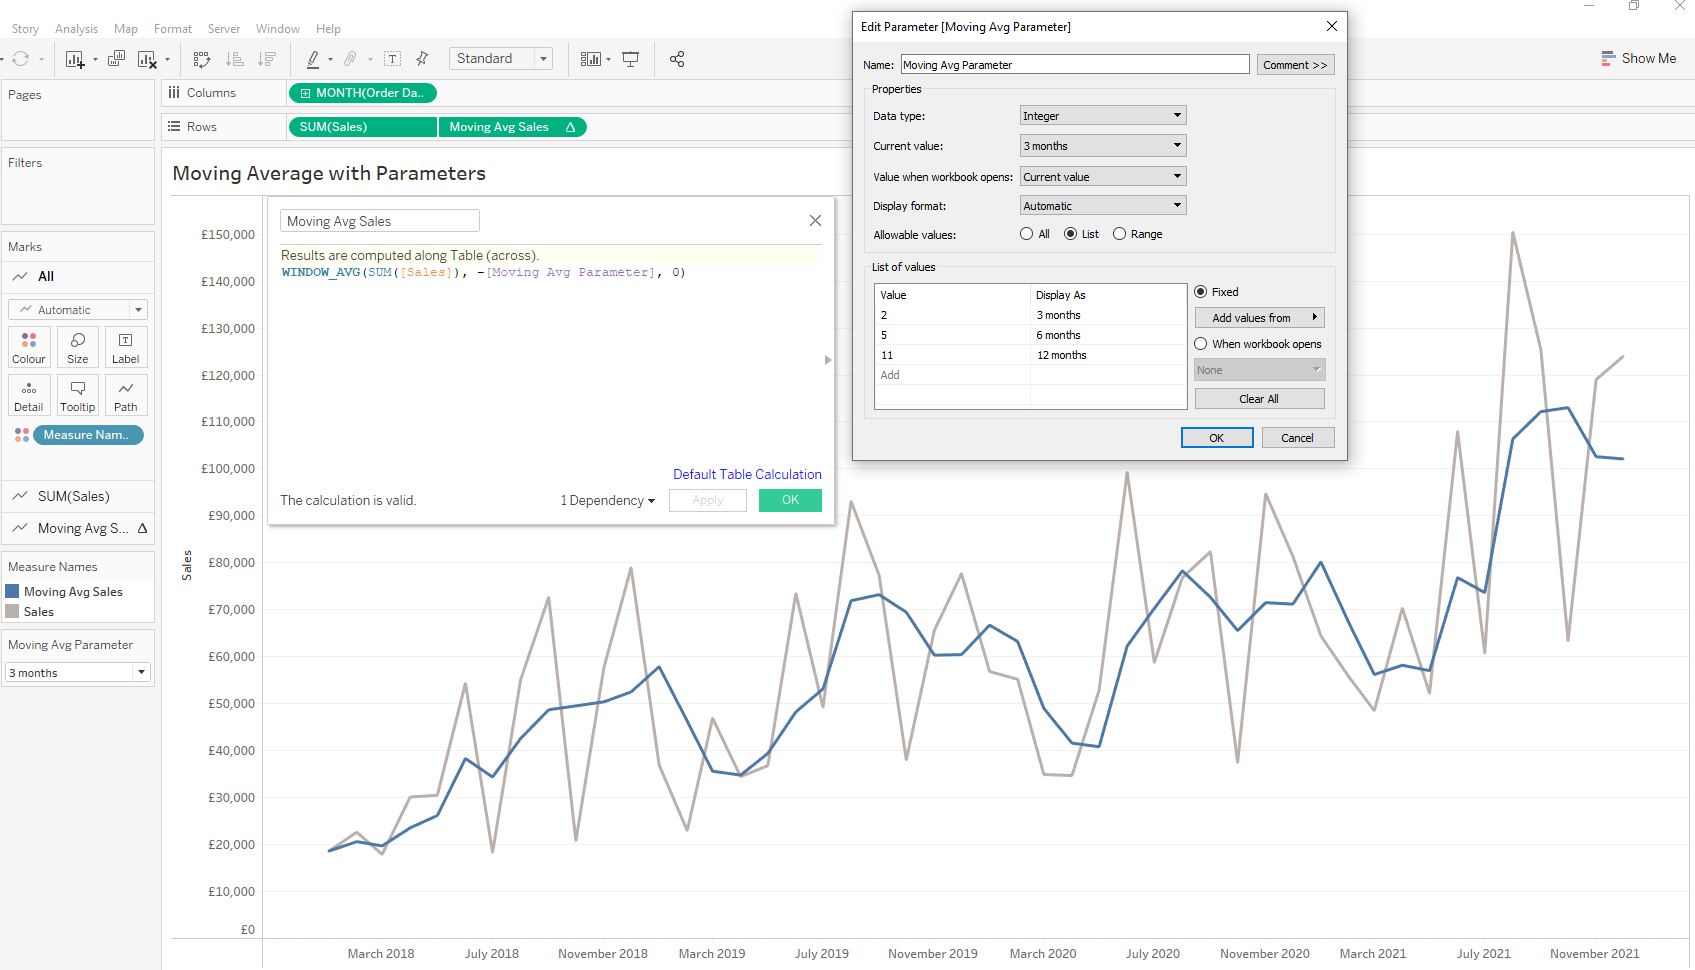
Task: Click the Clear All button
Action: coord(1259,398)
